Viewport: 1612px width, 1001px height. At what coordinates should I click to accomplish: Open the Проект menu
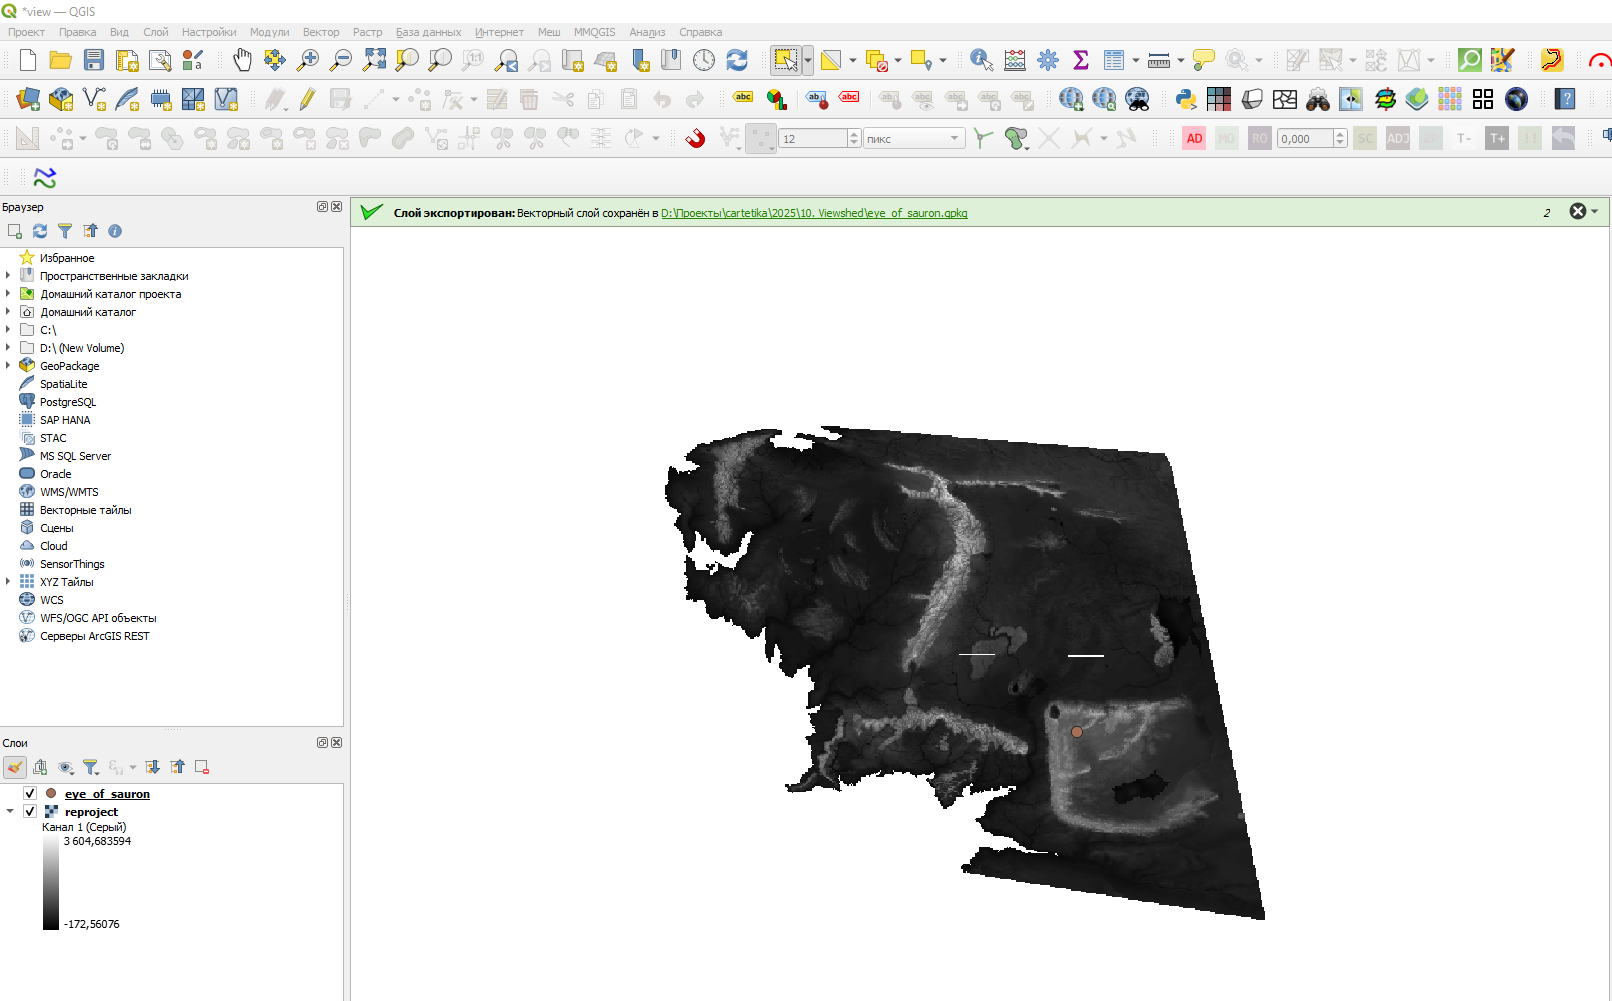pyautogui.click(x=26, y=32)
